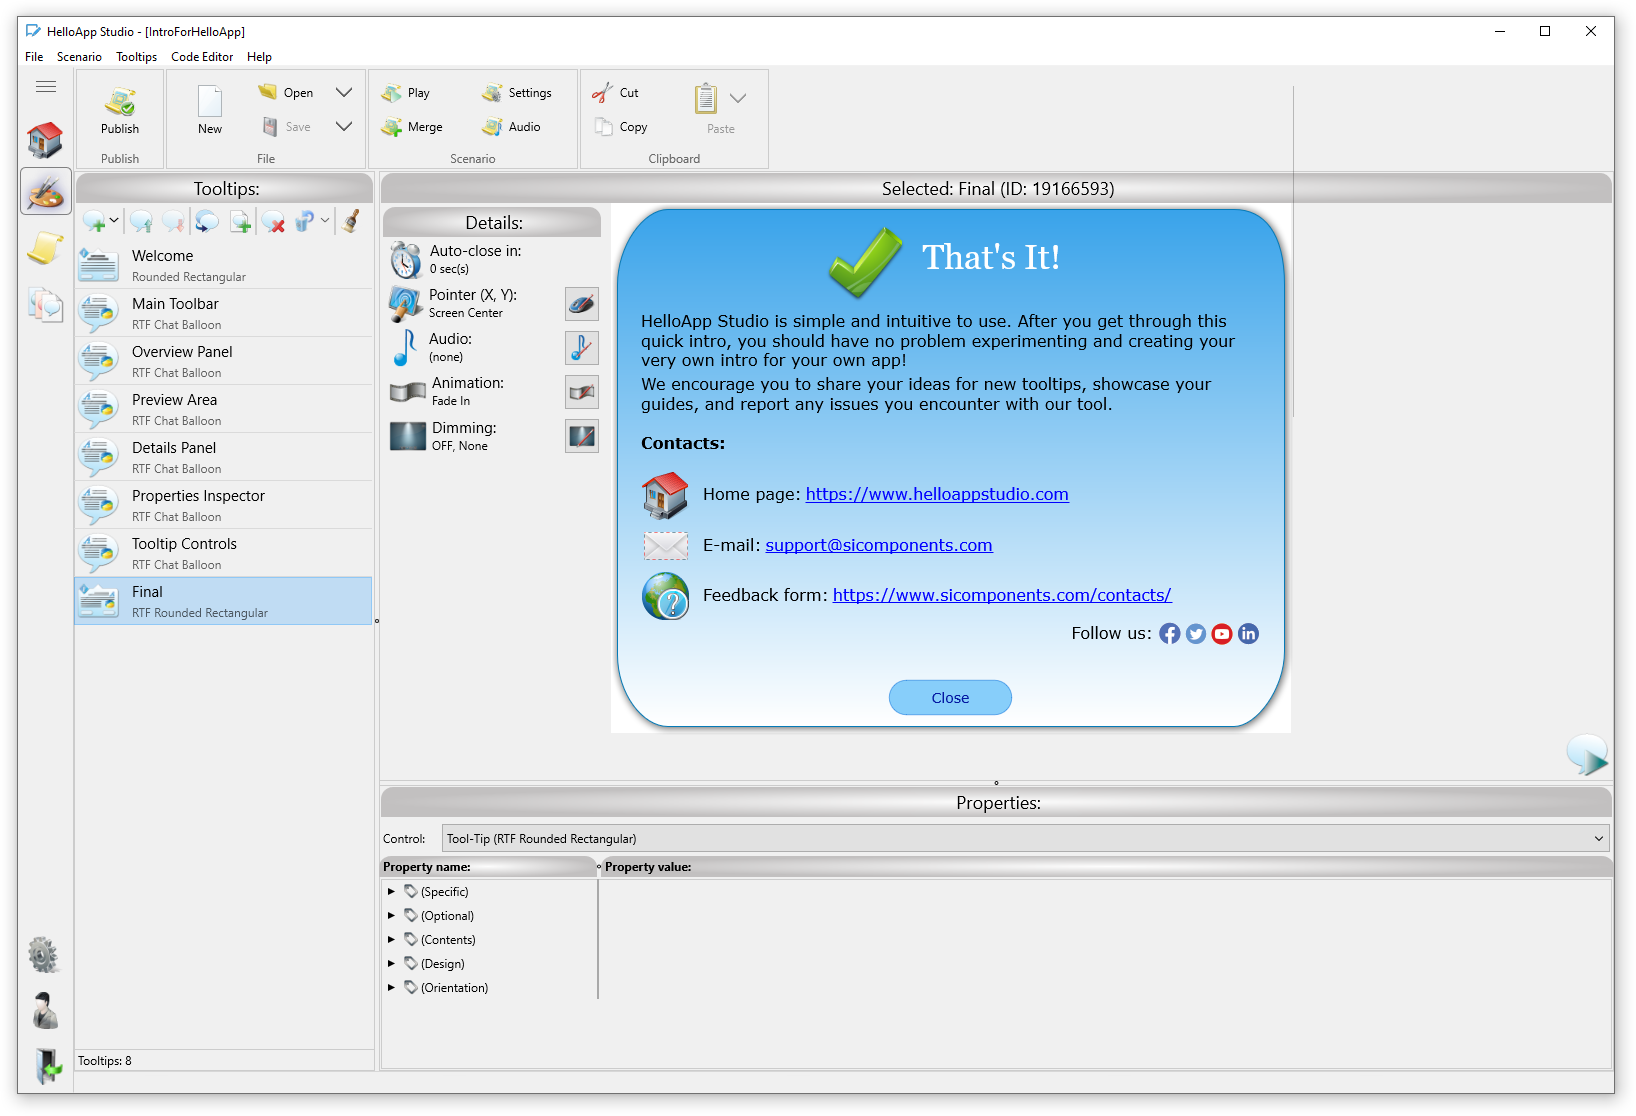Follow the helloappstudio.com home page link
This screenshot has width=1636, height=1116.
pyautogui.click(x=937, y=494)
